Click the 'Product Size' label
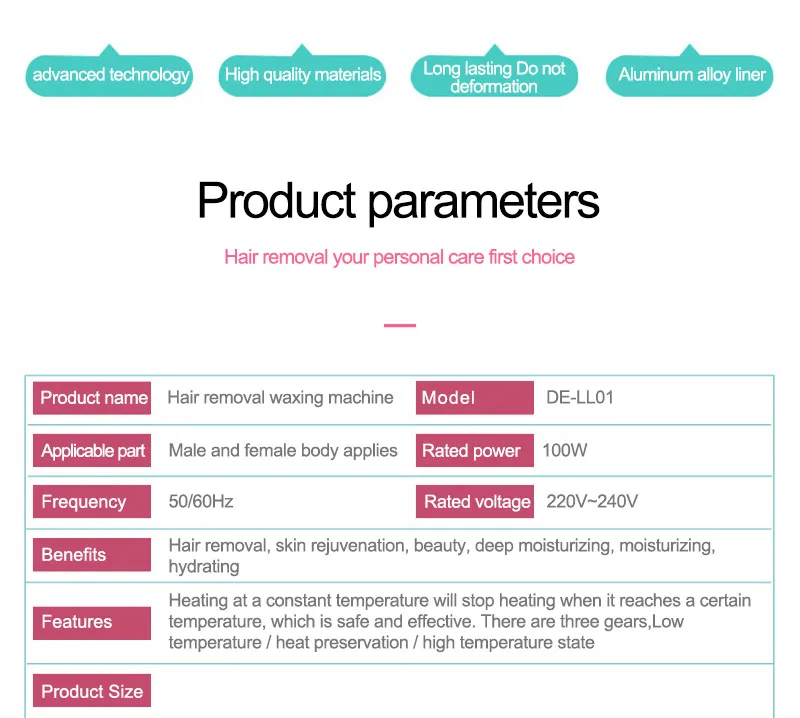Screen dimensions: 800x718 tap(92, 690)
